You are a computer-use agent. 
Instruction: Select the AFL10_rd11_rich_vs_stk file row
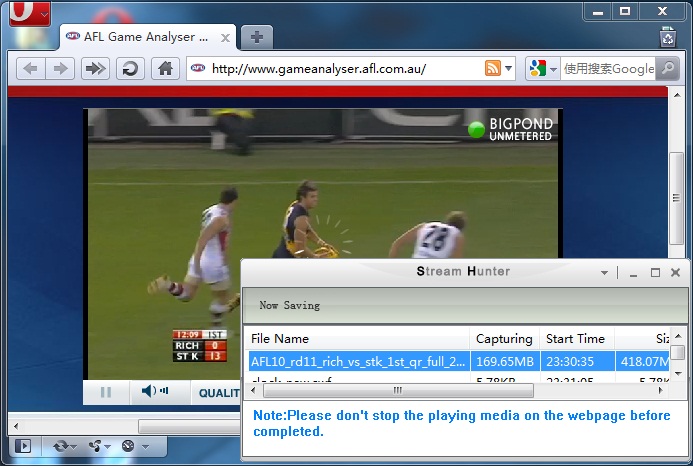[458, 361]
